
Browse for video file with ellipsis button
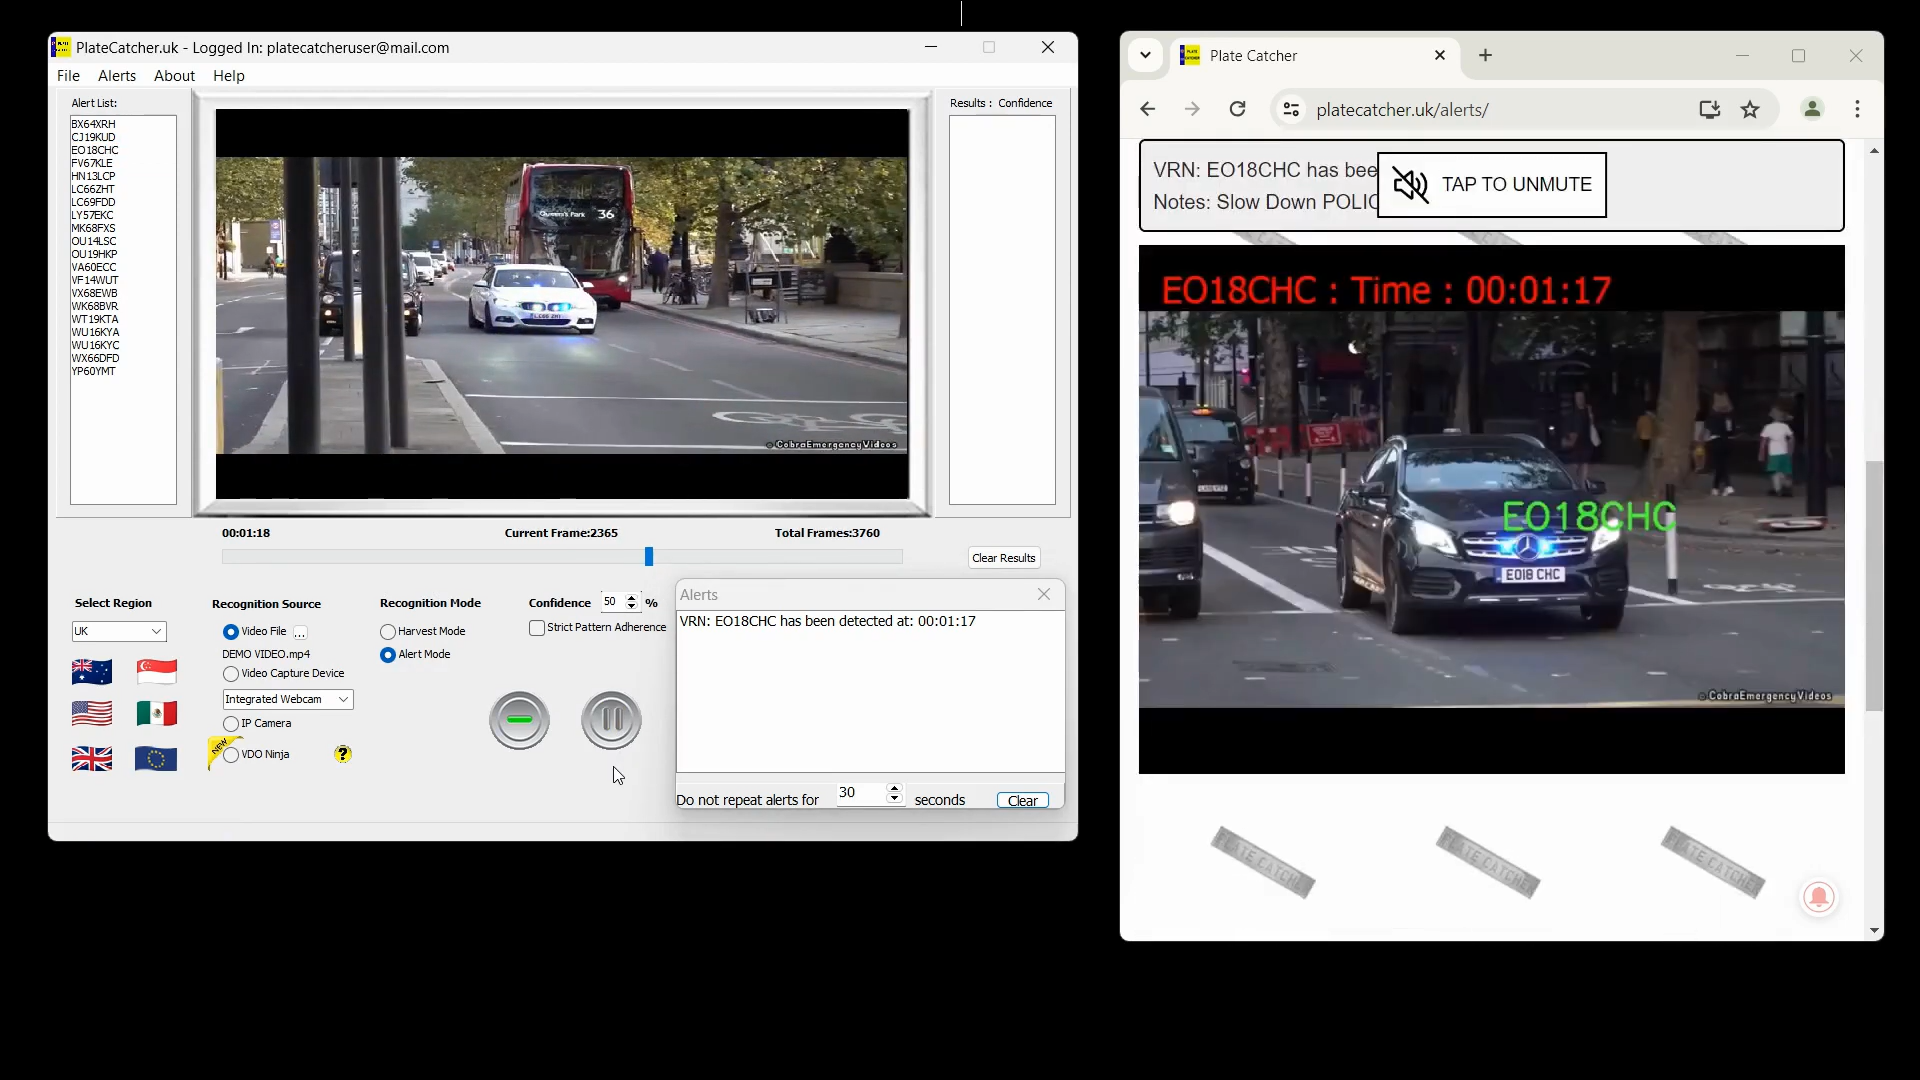pyautogui.click(x=300, y=632)
